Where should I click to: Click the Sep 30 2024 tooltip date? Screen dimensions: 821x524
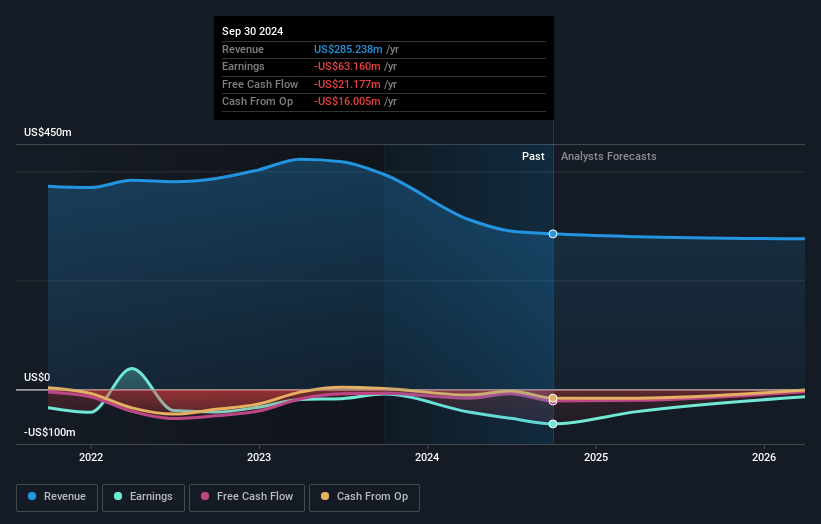pyautogui.click(x=252, y=31)
